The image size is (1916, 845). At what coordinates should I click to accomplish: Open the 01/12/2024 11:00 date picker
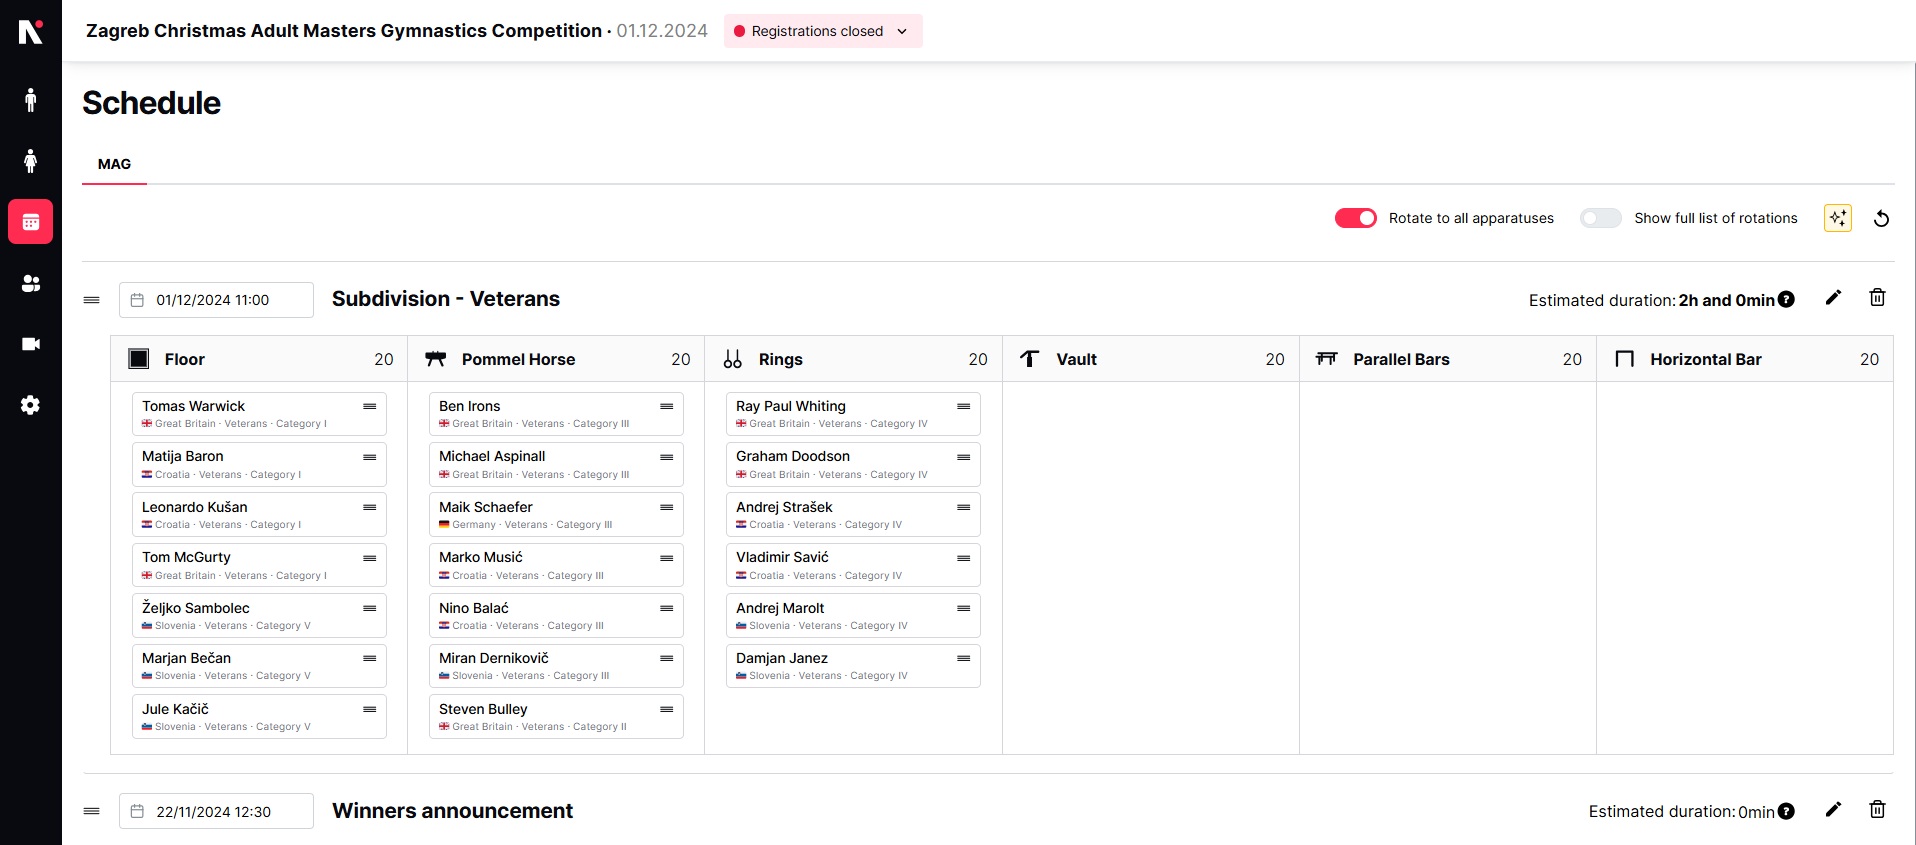[x=216, y=300]
